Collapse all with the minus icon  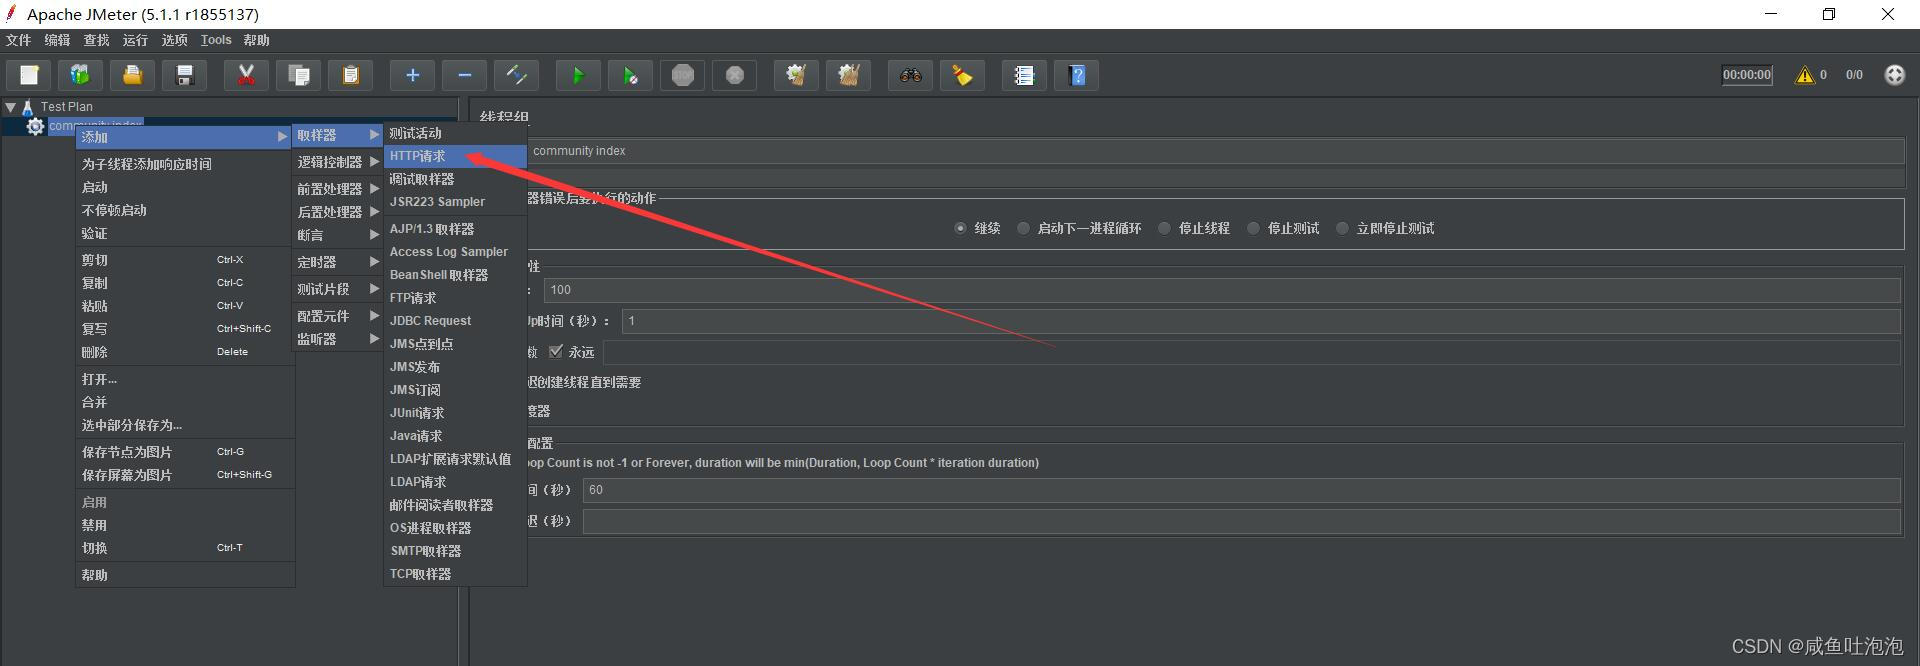coord(464,75)
